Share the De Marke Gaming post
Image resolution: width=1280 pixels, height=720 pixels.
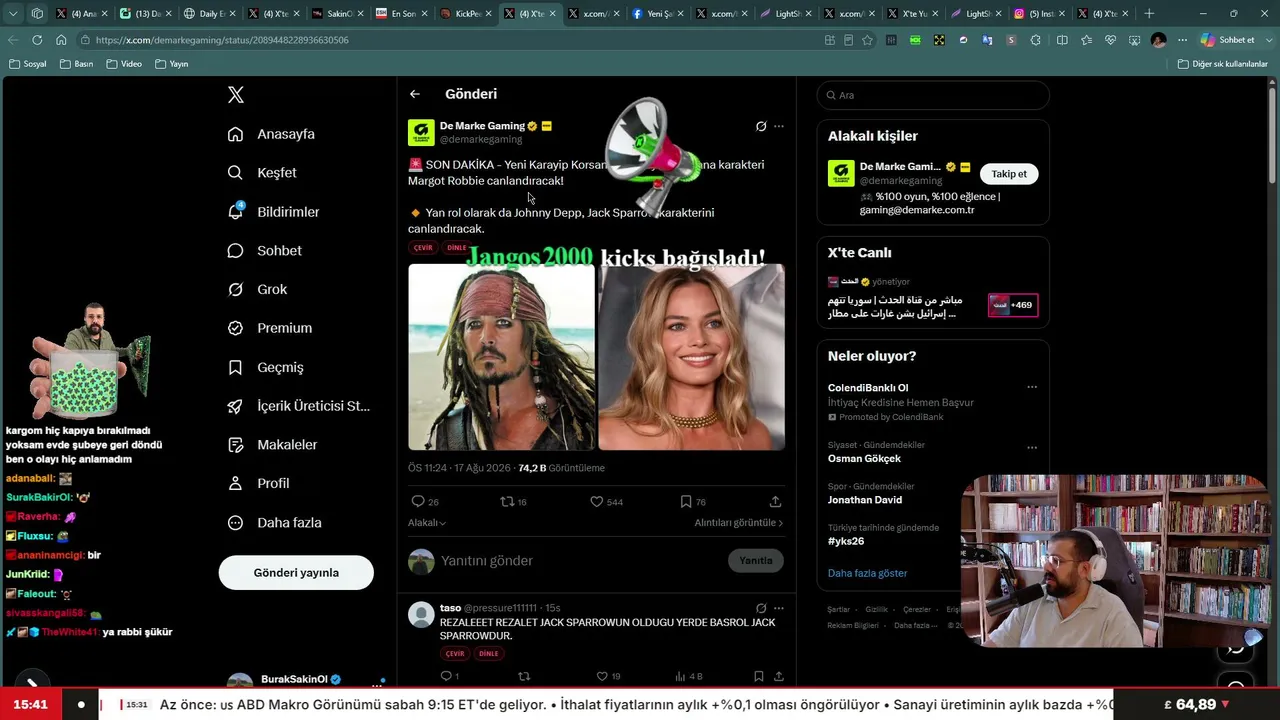point(775,501)
